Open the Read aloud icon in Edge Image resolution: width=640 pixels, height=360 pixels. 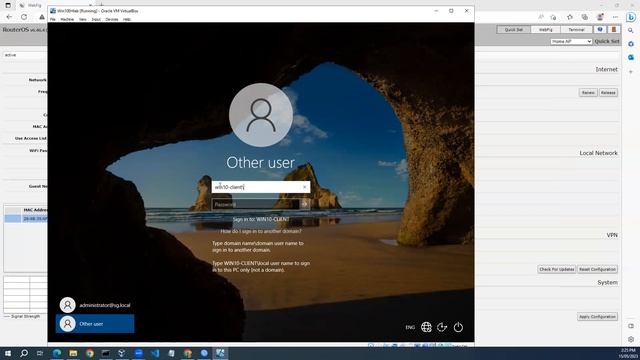tap(541, 17)
